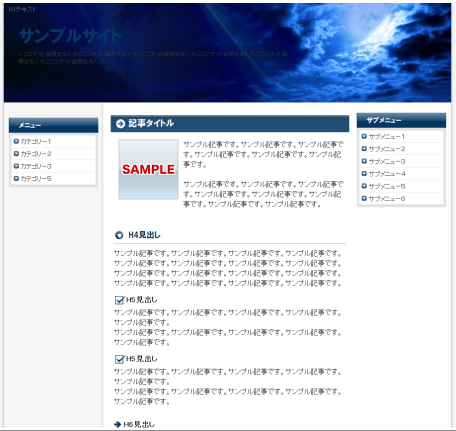Click the メニュー sidebar header
Screen dimensions: 456x431
click(53, 125)
